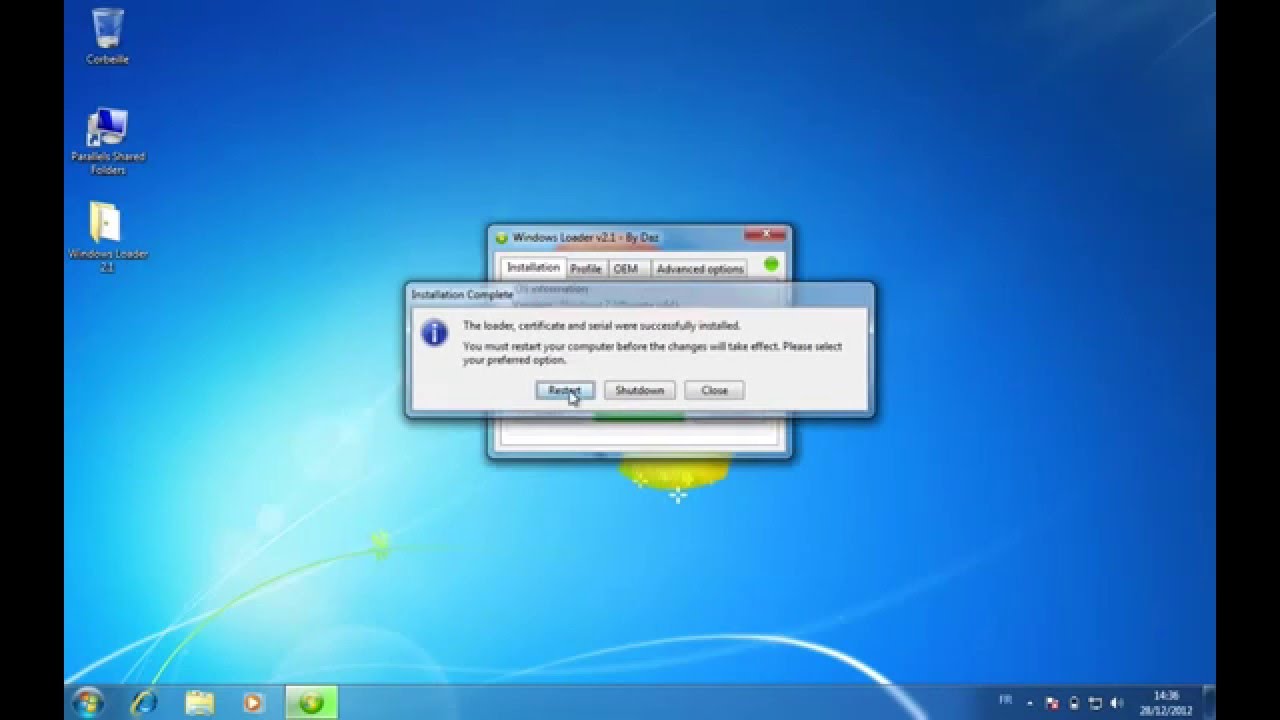This screenshot has height=720, width=1280.
Task: Click the blue information icon in the dialog
Action: pyautogui.click(x=434, y=333)
